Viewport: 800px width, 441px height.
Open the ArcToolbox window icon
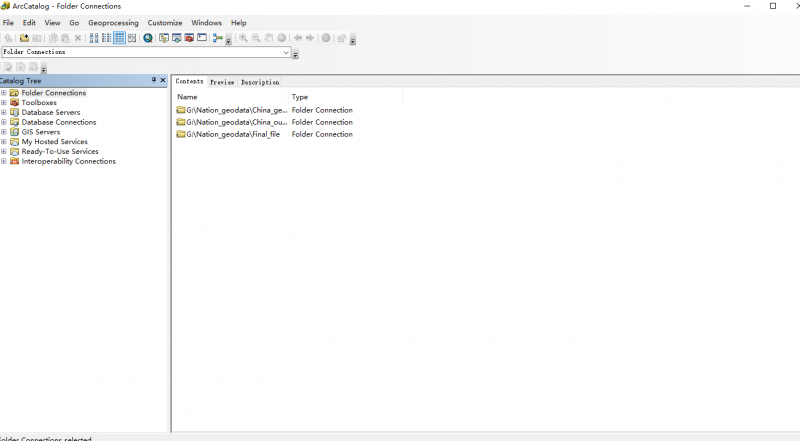point(189,38)
